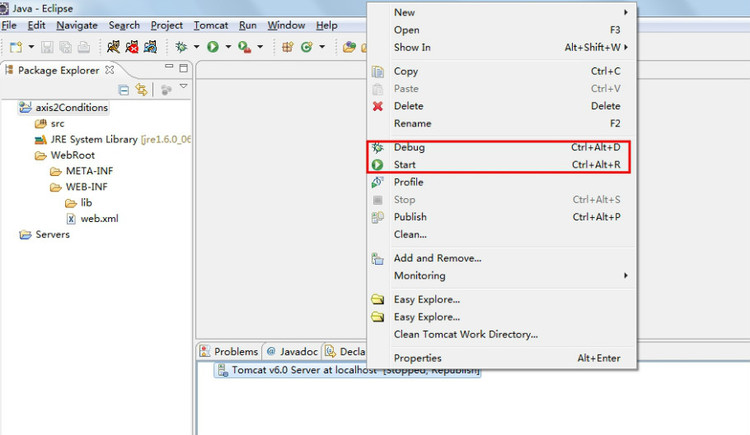This screenshot has height=435, width=750.
Task: Expand the Show In submenu
Action: point(501,47)
